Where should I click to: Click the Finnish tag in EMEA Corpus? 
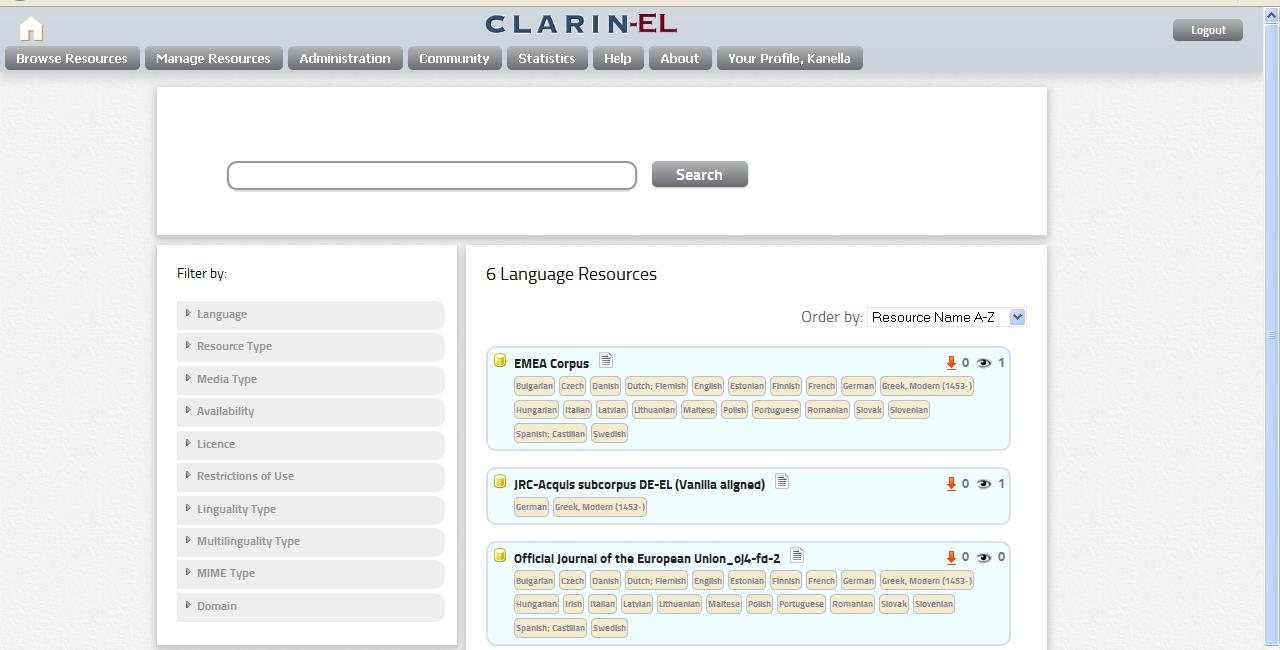click(786, 386)
